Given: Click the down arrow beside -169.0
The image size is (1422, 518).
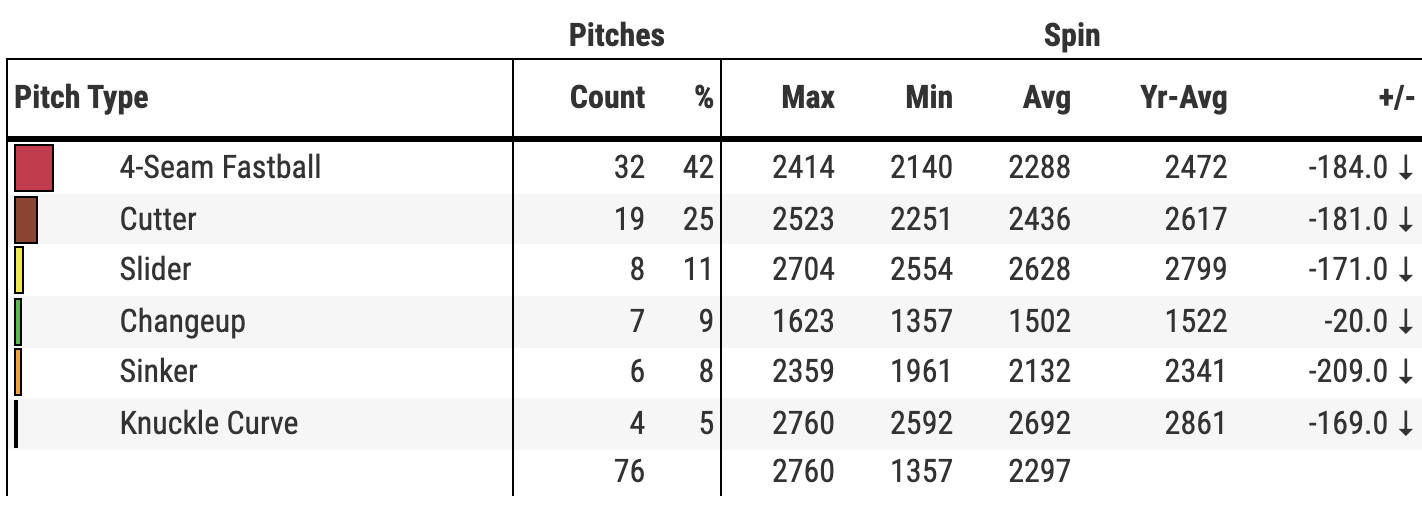Looking at the screenshot, I should coord(1406,423).
